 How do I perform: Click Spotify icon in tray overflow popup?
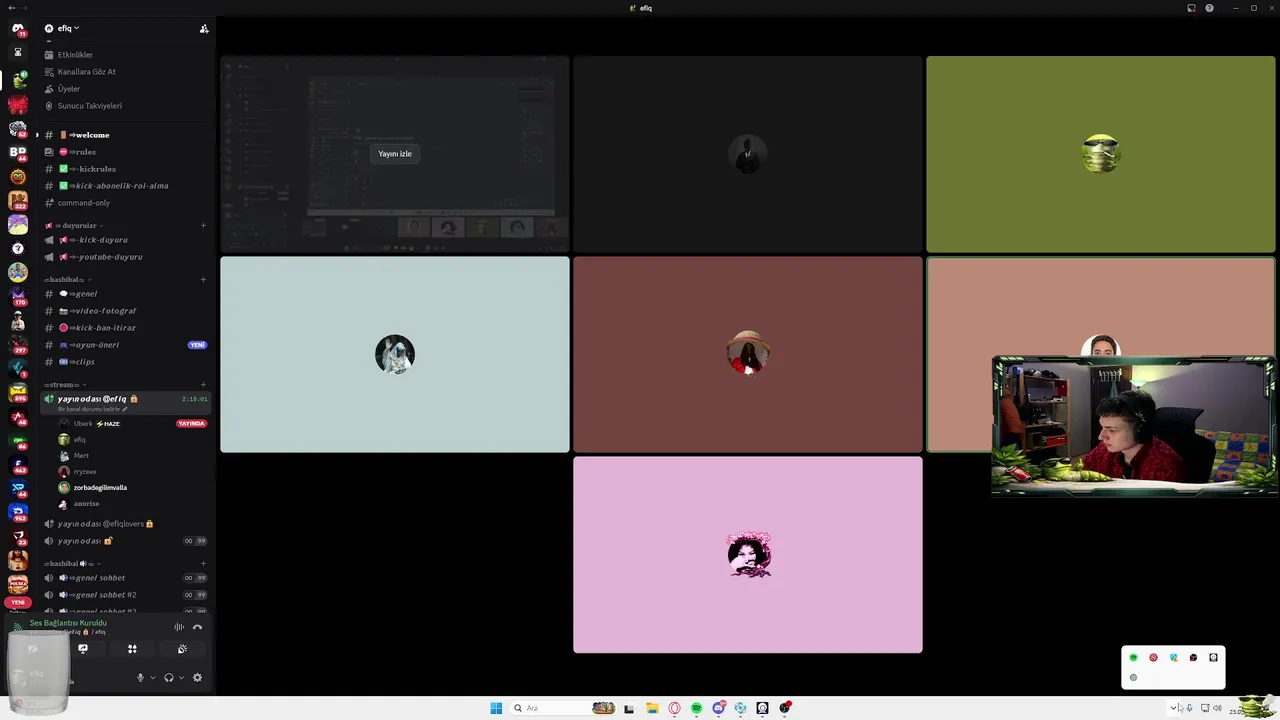tap(1133, 658)
